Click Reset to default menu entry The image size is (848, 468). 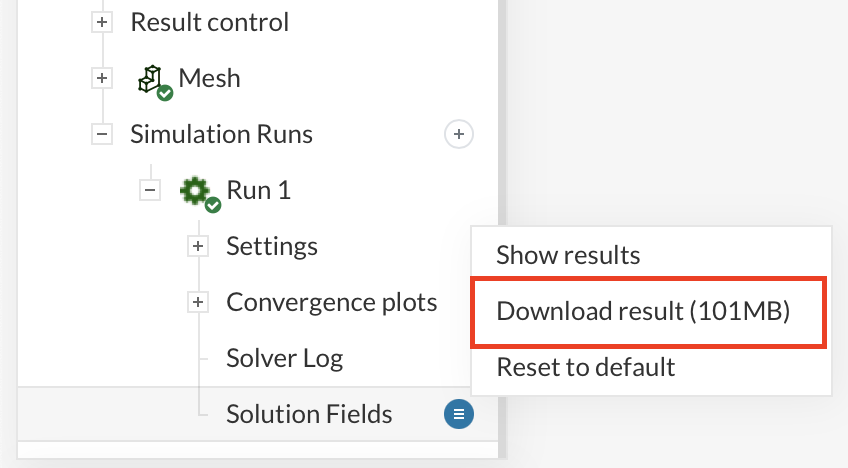click(x=585, y=367)
